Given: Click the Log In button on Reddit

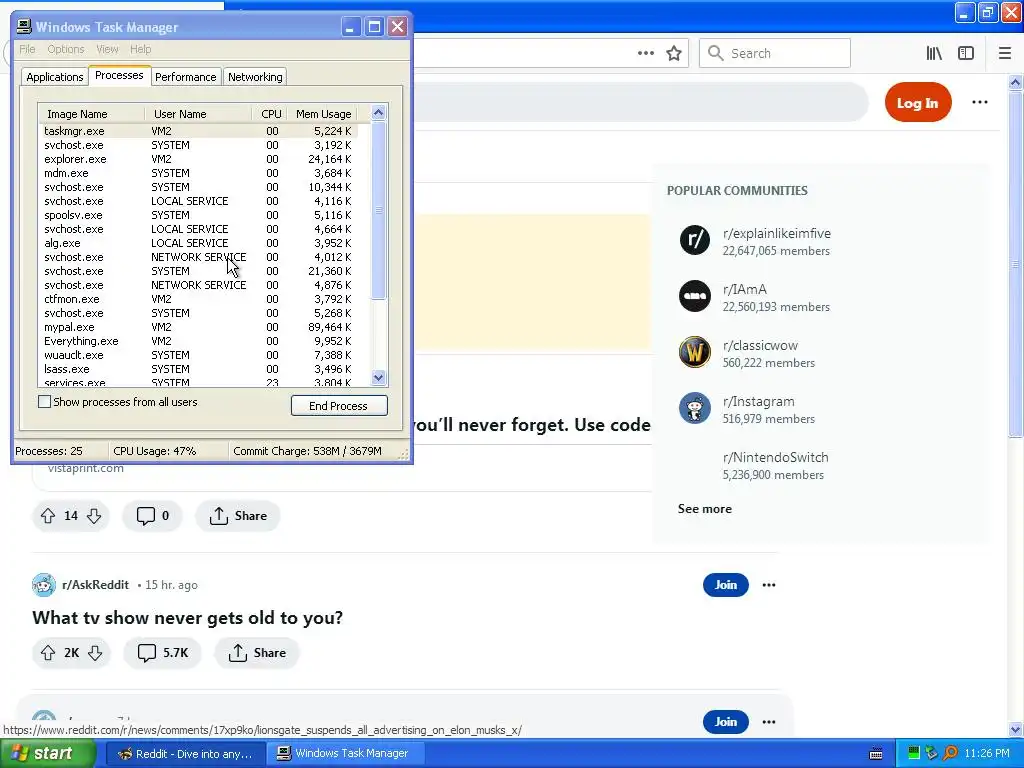Looking at the screenshot, I should coord(918,103).
